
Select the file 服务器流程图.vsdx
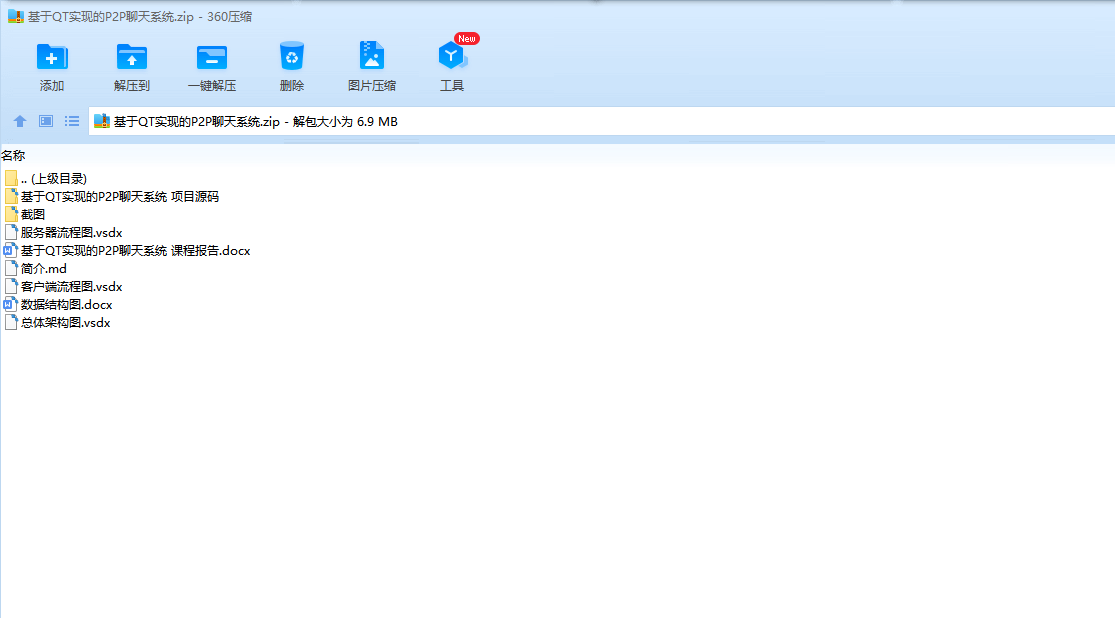[x=63, y=233]
